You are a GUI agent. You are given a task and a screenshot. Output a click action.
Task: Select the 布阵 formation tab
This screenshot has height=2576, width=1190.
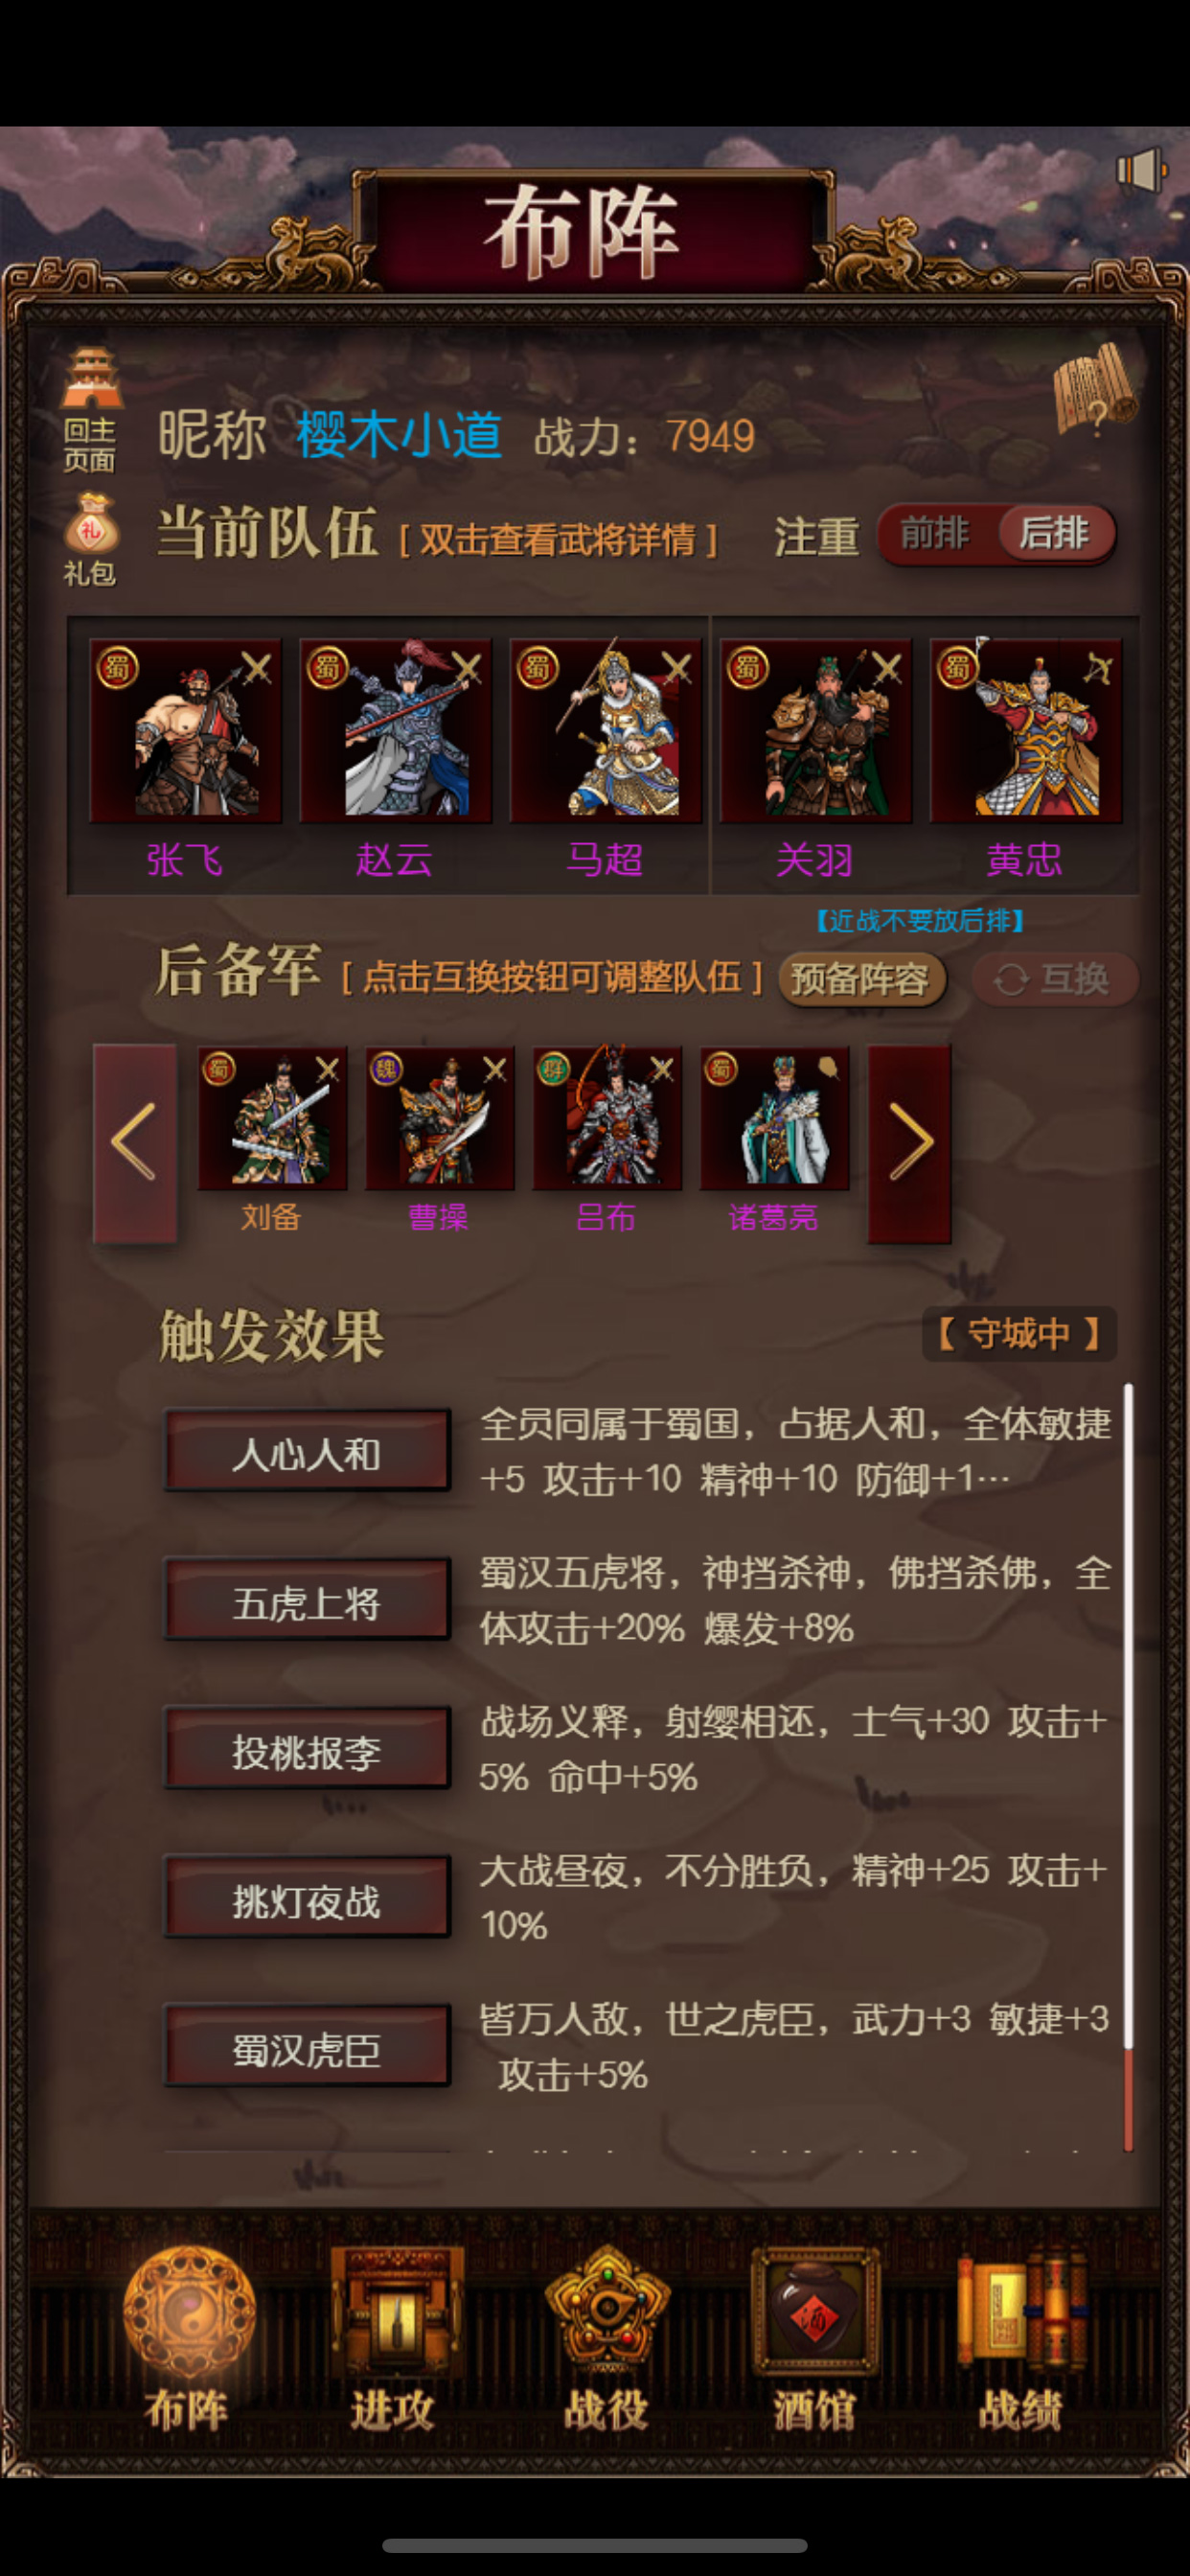(x=188, y=2340)
